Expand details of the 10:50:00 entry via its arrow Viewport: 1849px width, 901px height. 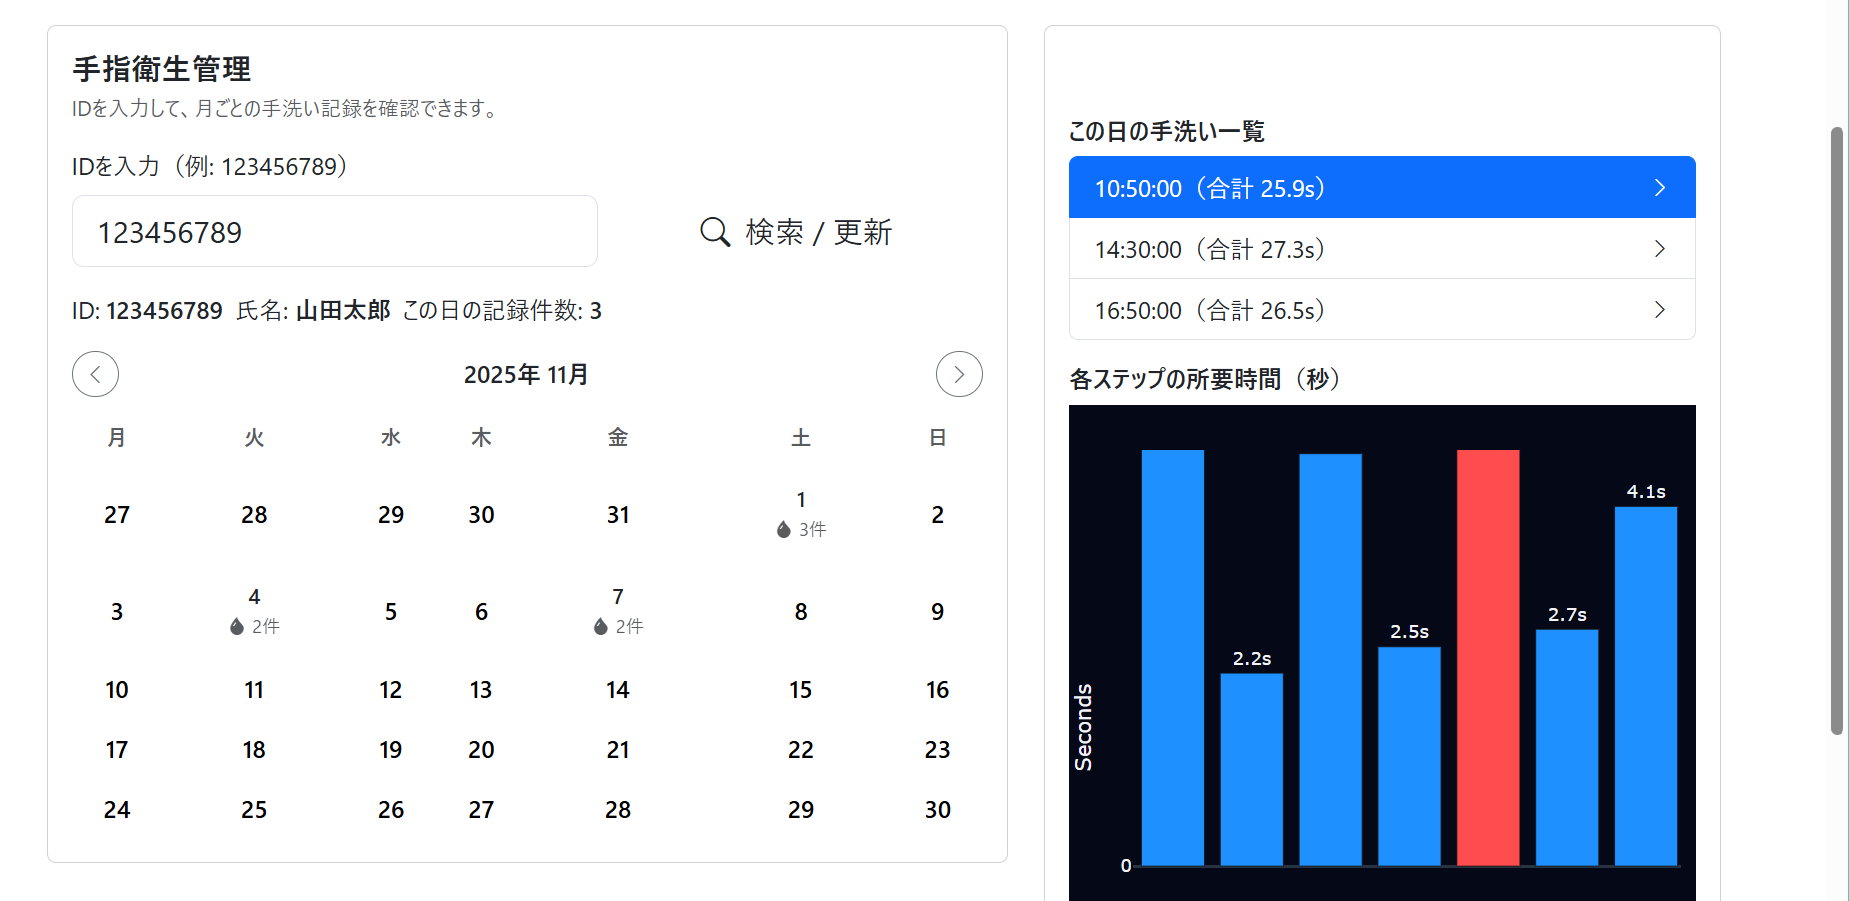tap(1660, 187)
